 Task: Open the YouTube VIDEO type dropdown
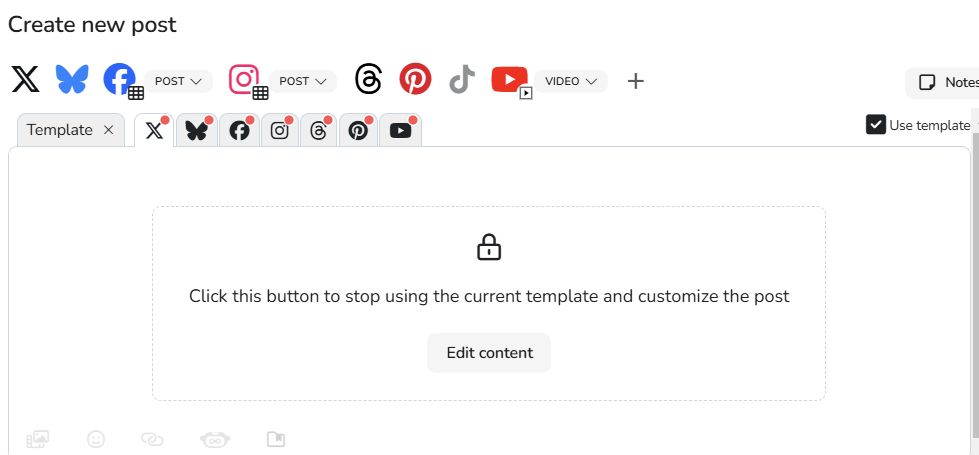(571, 81)
